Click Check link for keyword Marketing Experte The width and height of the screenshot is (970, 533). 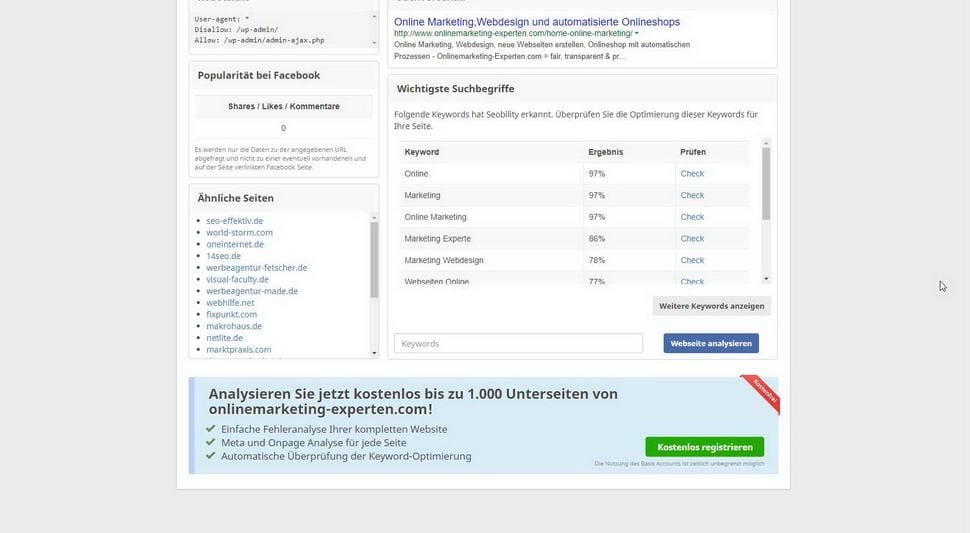[692, 239]
